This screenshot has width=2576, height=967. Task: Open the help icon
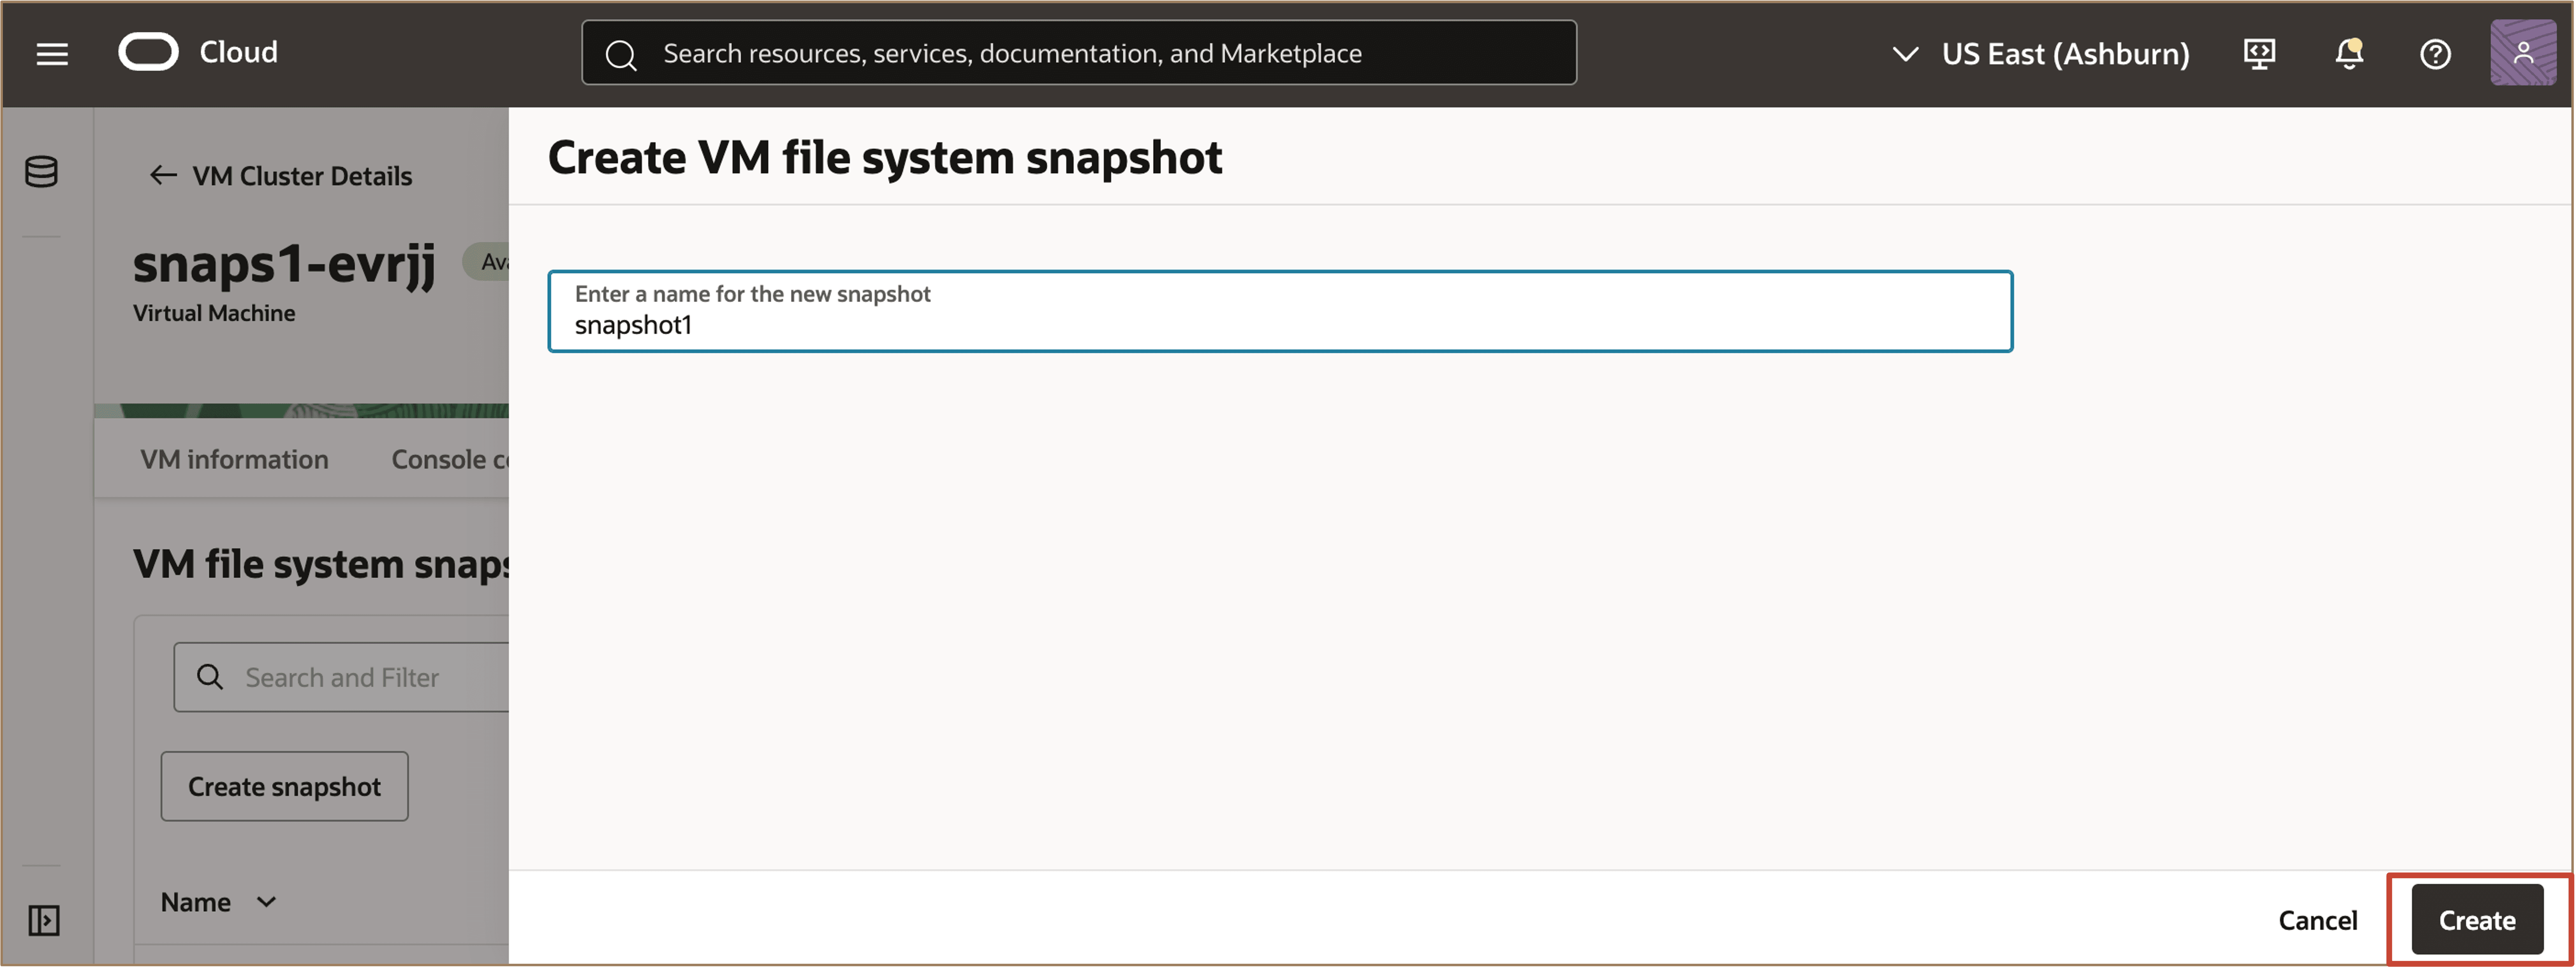click(x=2435, y=54)
